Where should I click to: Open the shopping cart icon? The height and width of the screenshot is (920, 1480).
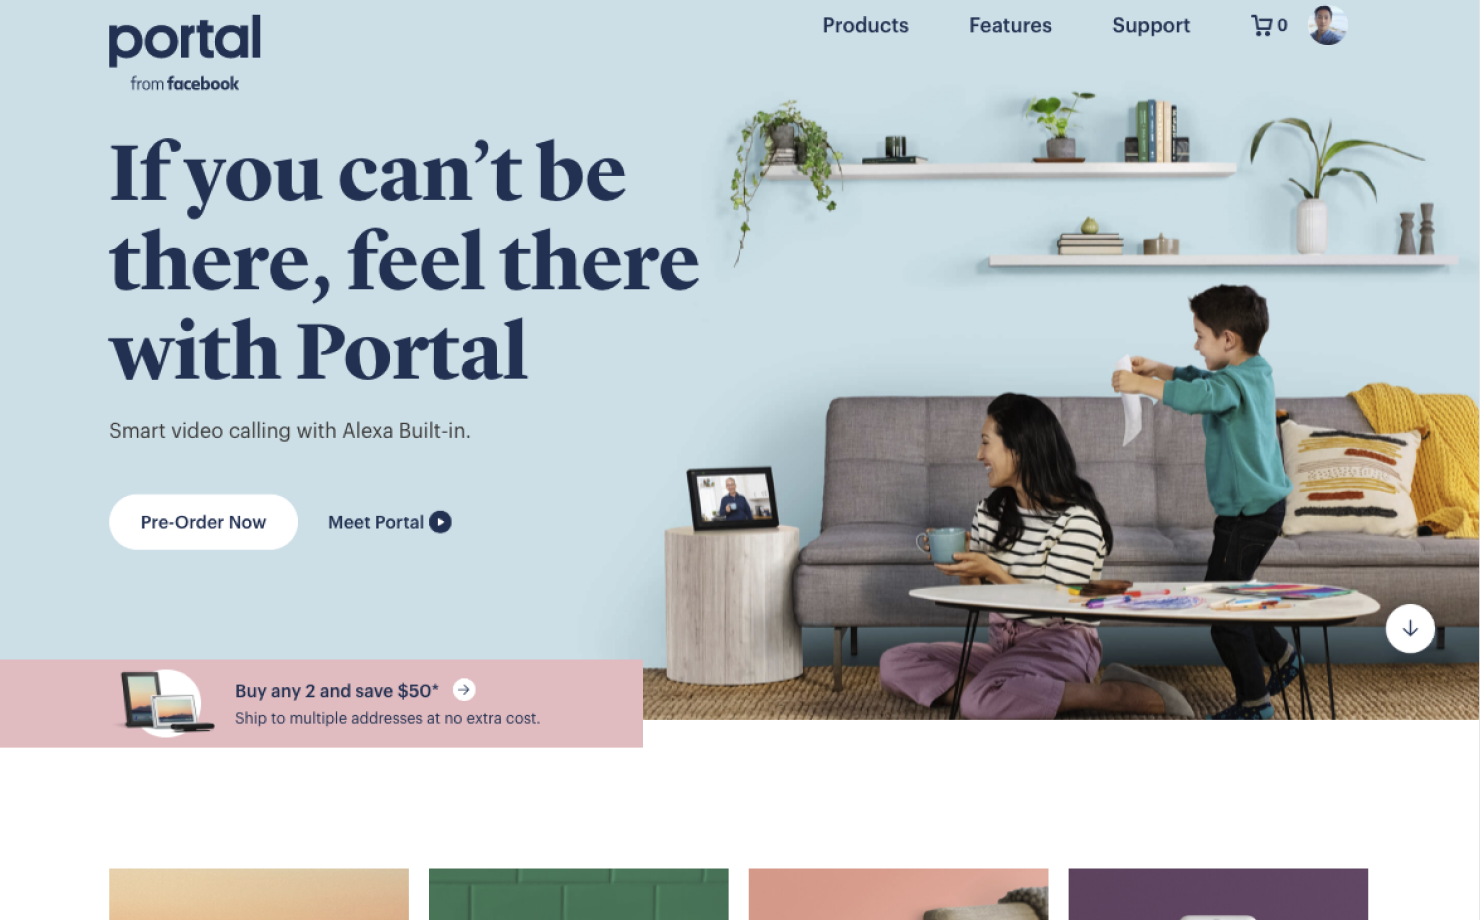coord(1261,25)
